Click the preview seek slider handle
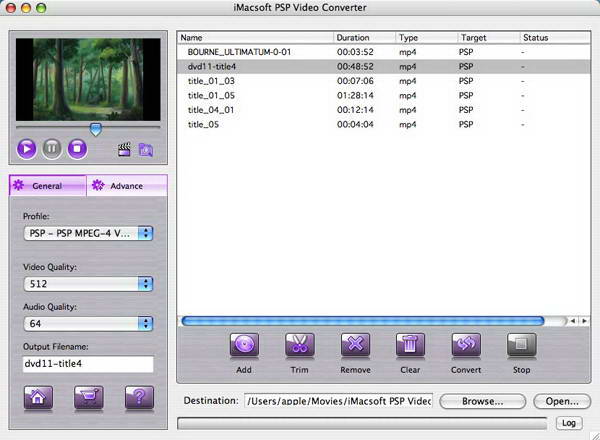The height and width of the screenshot is (440, 600). coord(96,129)
